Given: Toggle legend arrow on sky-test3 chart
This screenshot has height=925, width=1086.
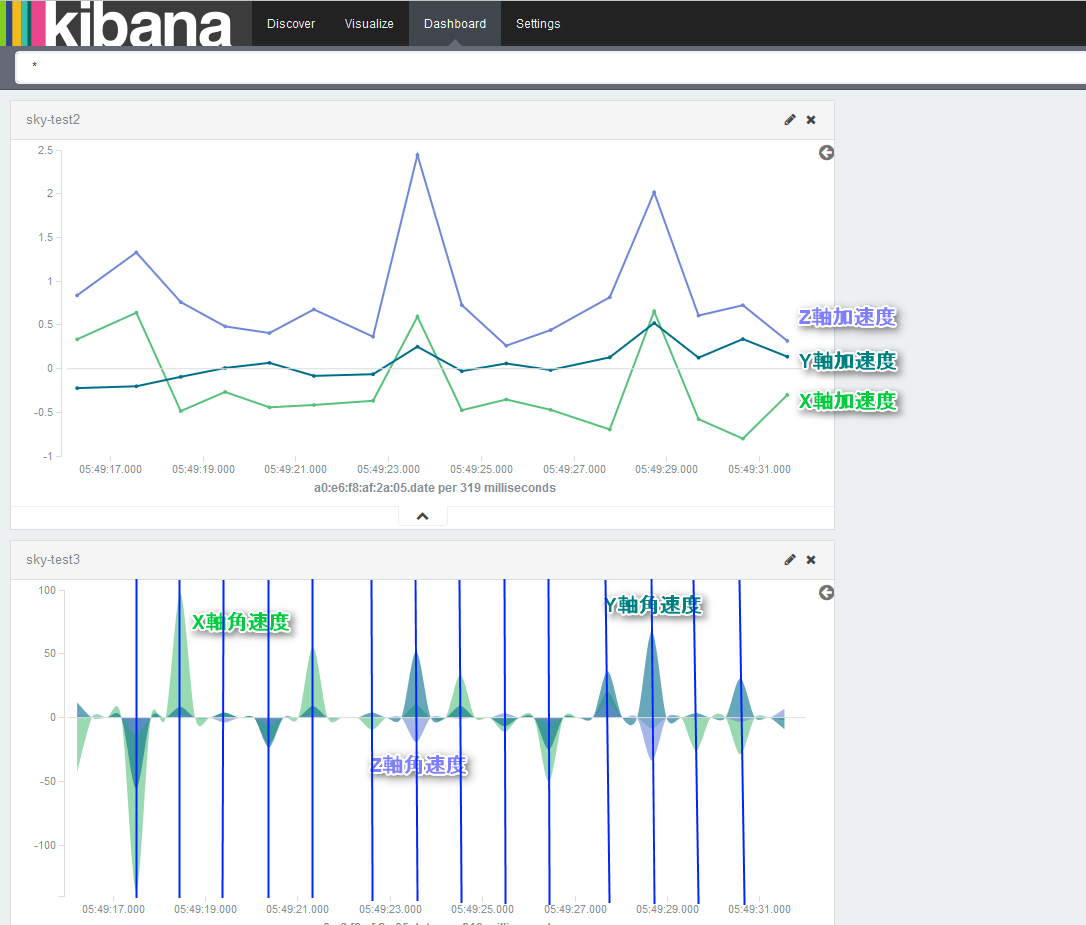Looking at the screenshot, I should pyautogui.click(x=826, y=593).
